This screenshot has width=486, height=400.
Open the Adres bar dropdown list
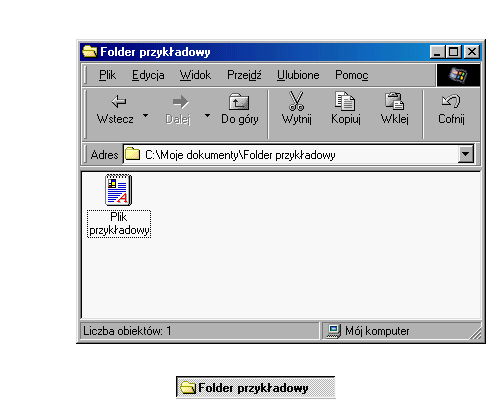coord(466,154)
